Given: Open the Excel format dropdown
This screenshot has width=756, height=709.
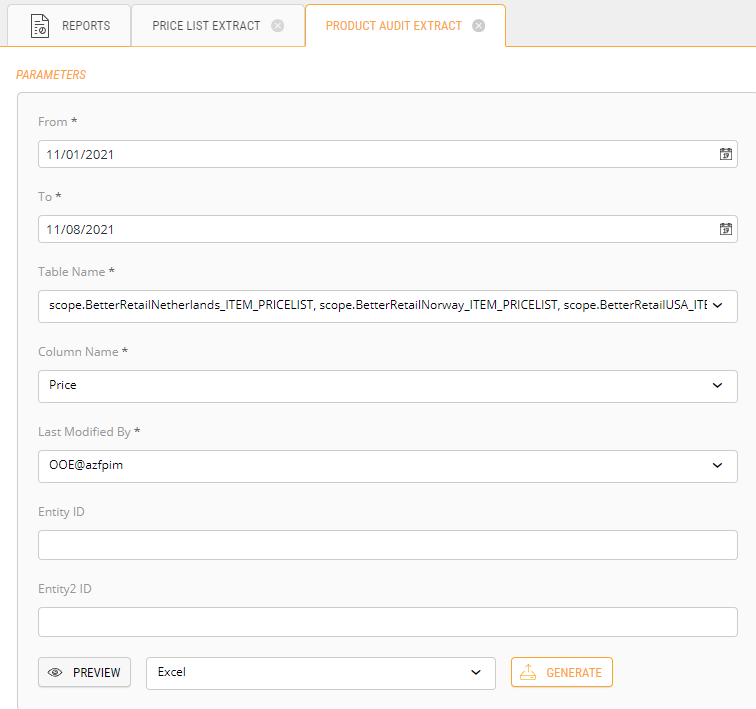Looking at the screenshot, I should [476, 673].
